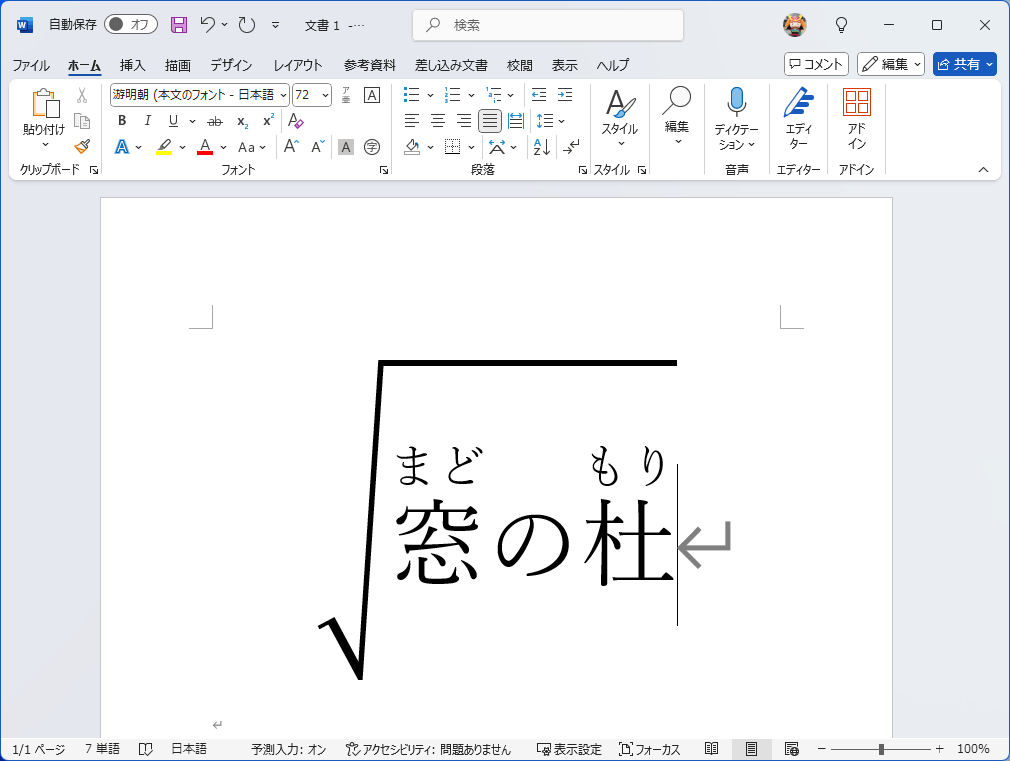Click the clear all formatting icon
1010x761 pixels.
[294, 121]
